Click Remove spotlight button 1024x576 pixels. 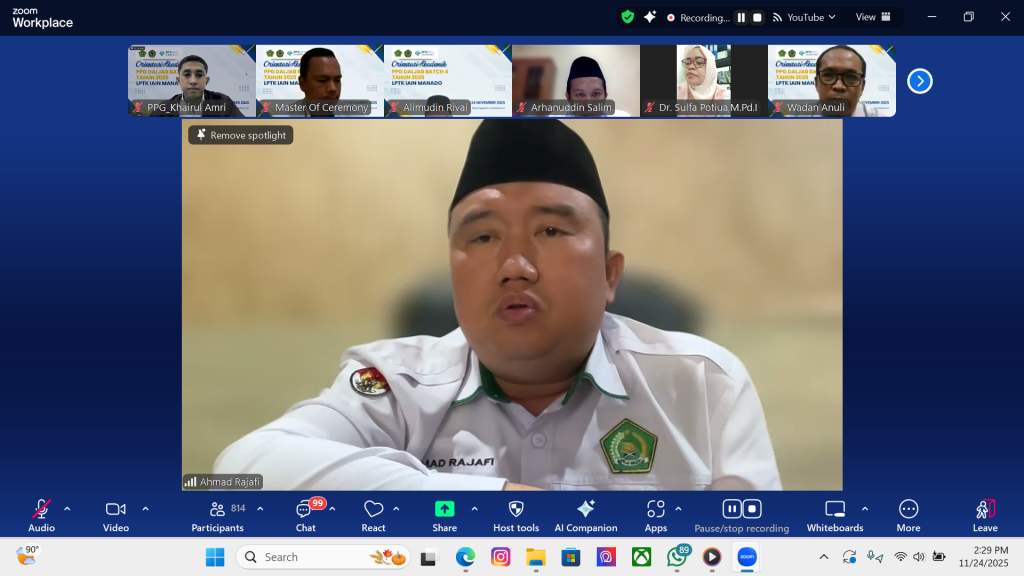tap(241, 135)
